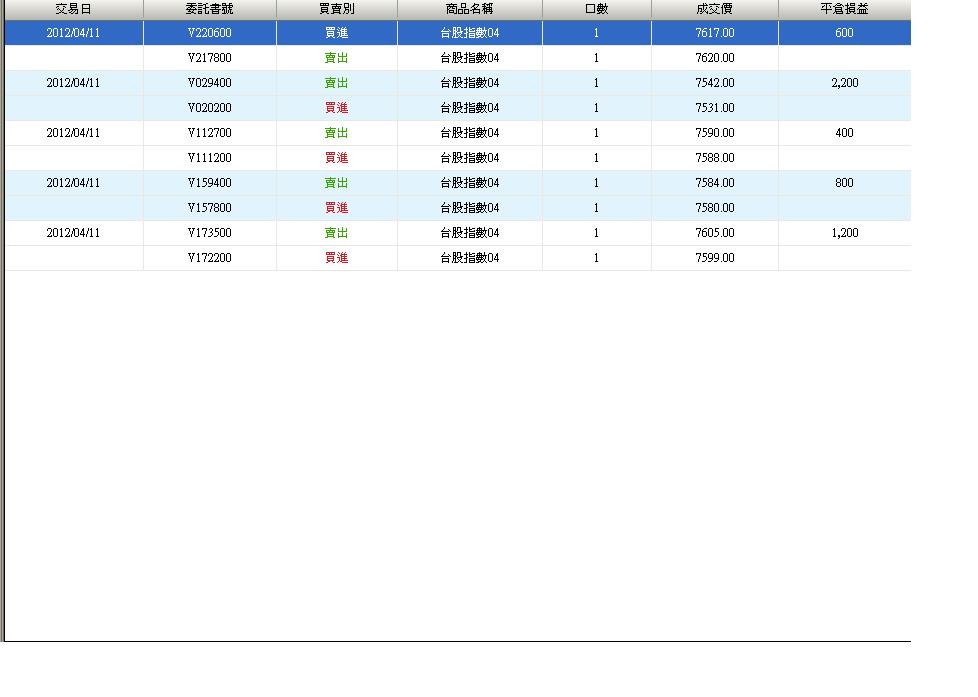Viewport: 978px width, 697px height.
Task: Click the price 7620.00 cell
Action: click(715, 58)
